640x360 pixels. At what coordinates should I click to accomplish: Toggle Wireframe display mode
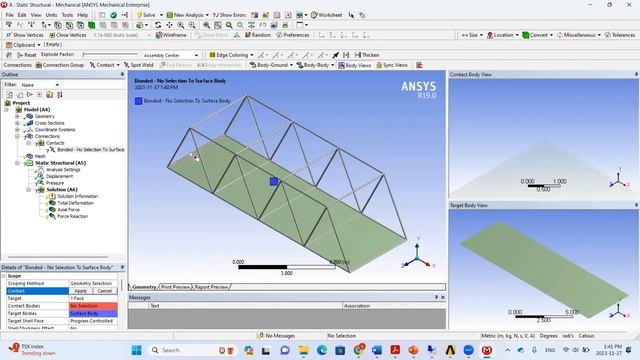point(171,35)
